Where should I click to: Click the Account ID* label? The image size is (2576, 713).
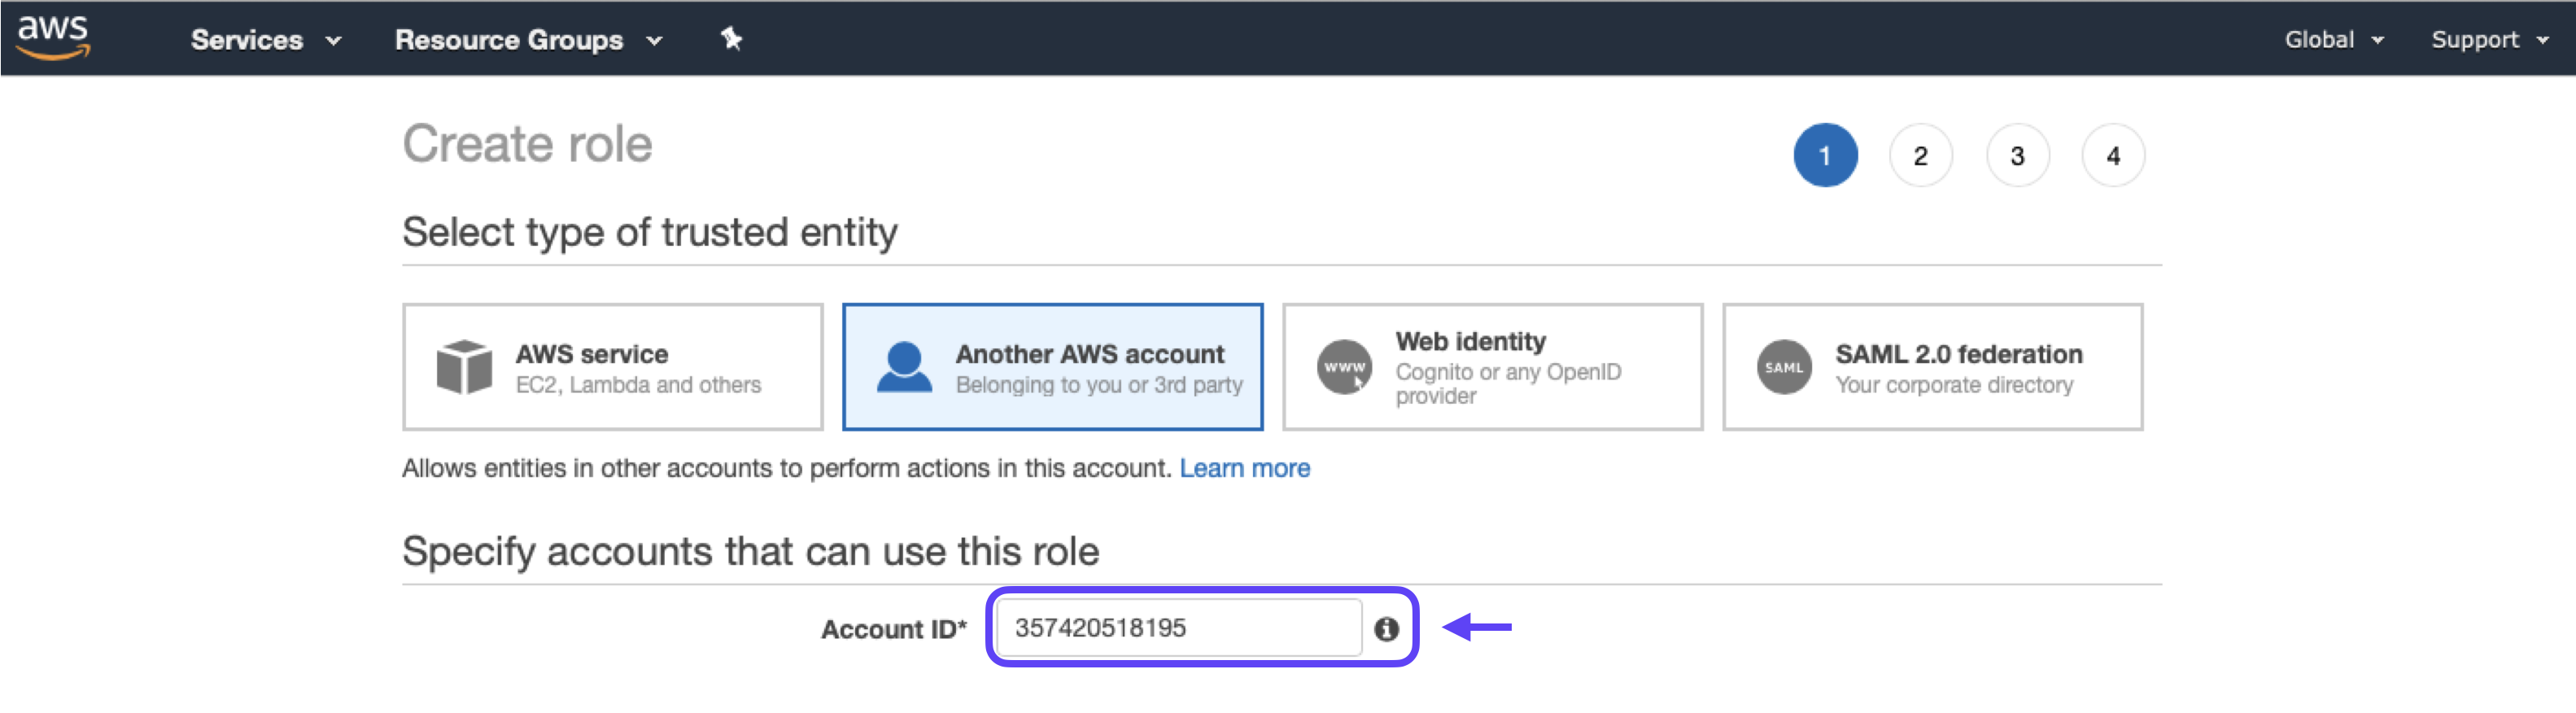[x=894, y=629]
